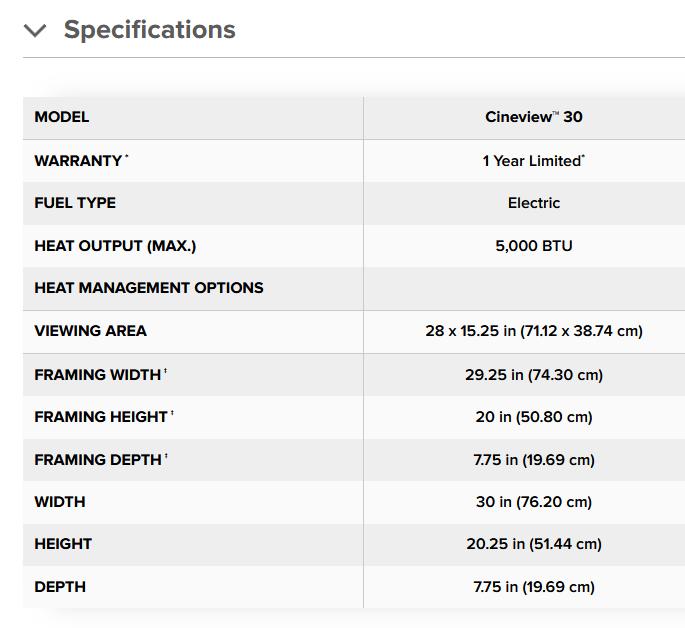
Task: Click the Cineview 30 model value
Action: pos(533,117)
